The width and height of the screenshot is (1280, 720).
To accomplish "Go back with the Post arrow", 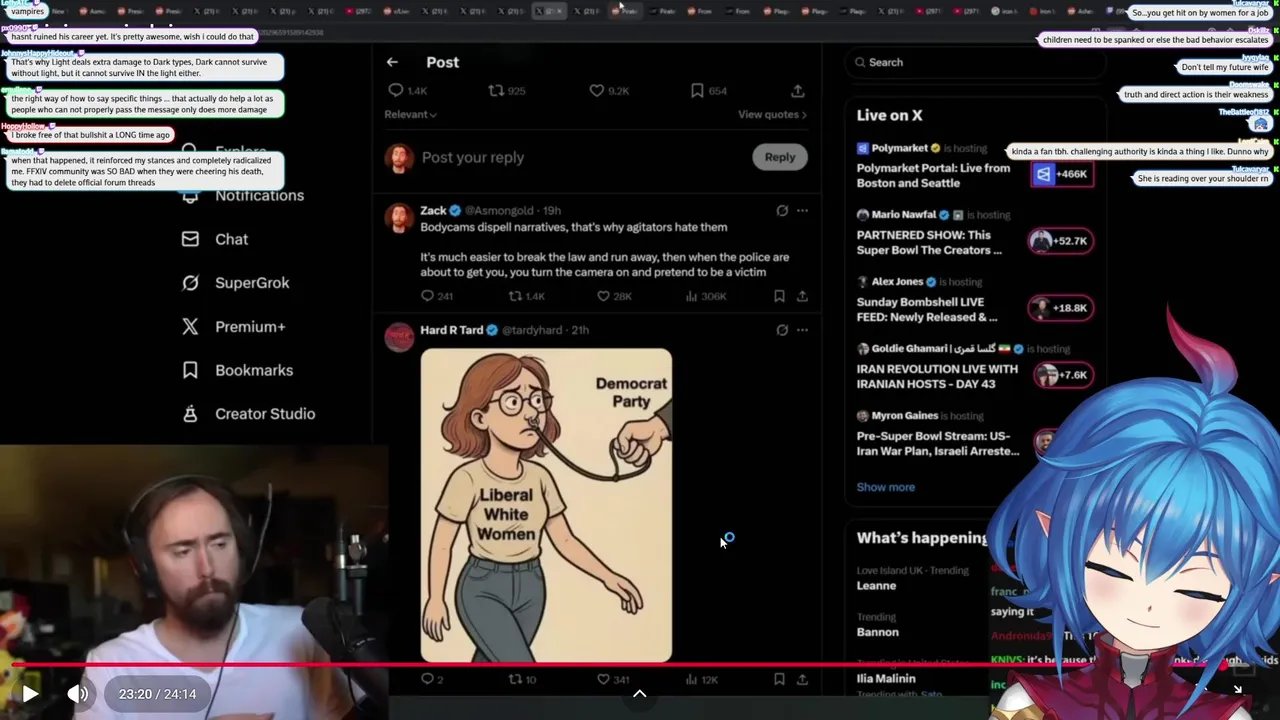I will pyautogui.click(x=392, y=62).
